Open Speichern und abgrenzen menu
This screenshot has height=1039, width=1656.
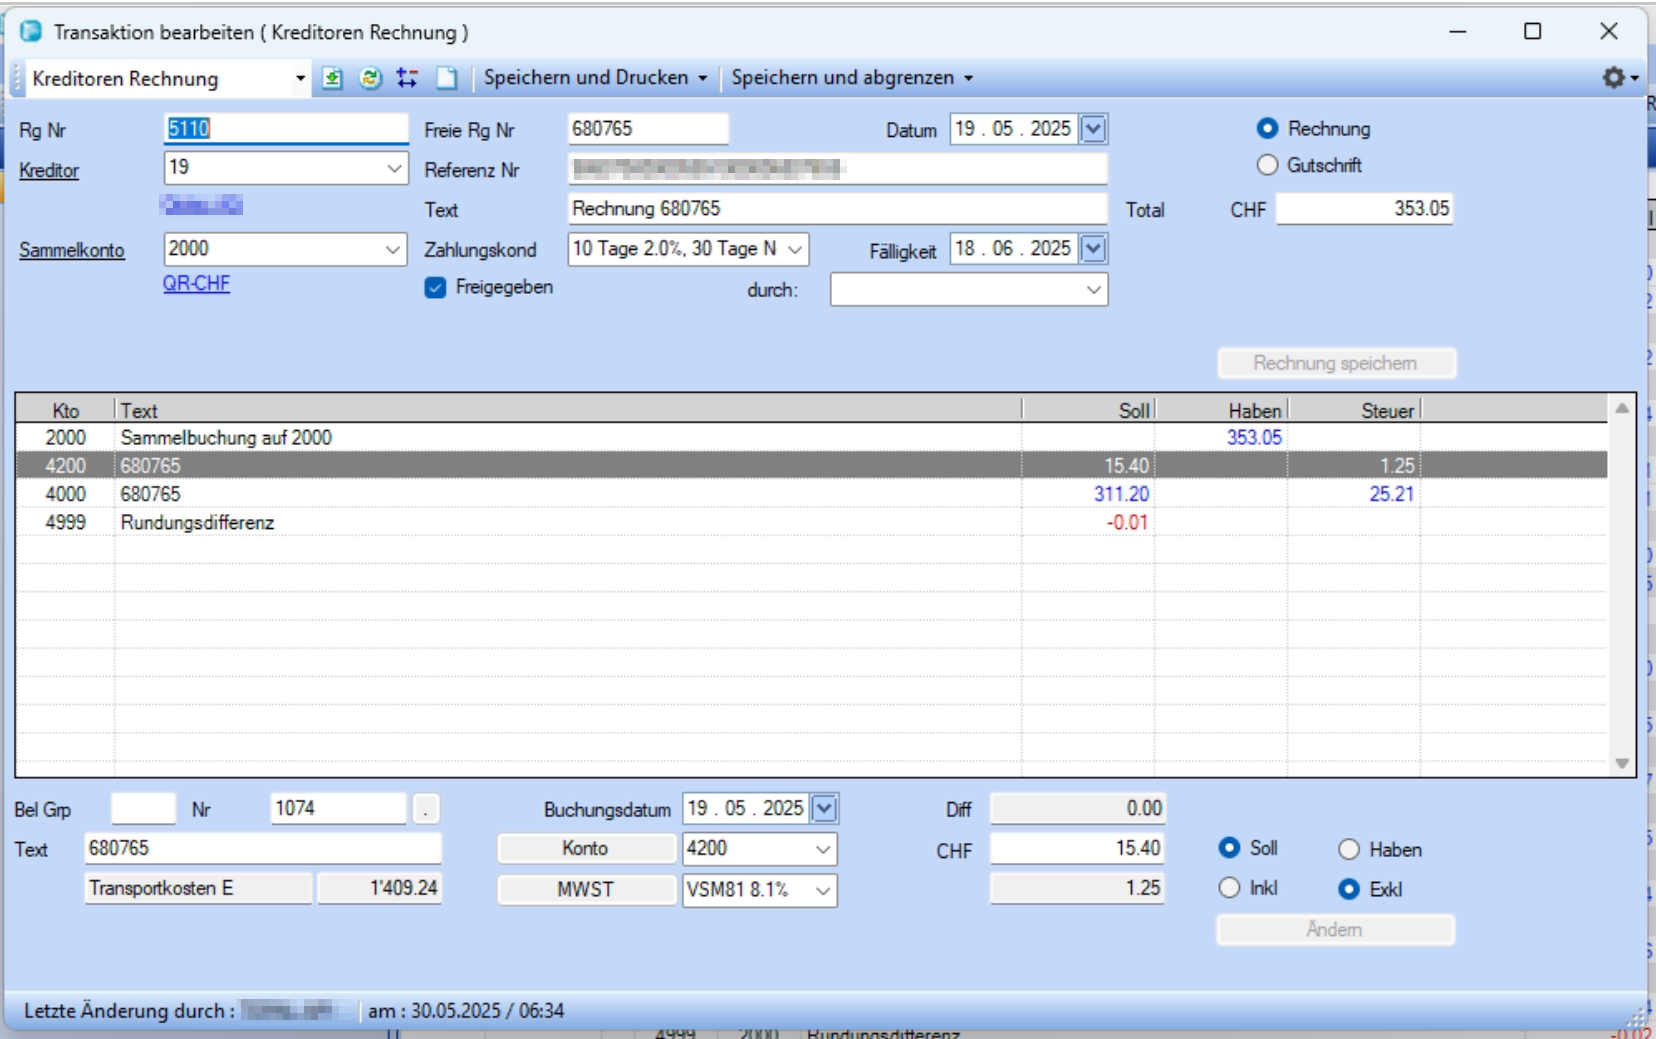click(851, 78)
